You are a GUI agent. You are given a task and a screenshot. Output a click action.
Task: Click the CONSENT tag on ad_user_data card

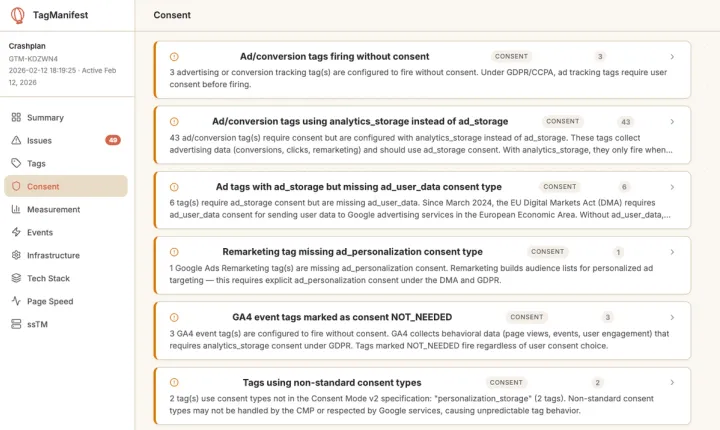[560, 187]
